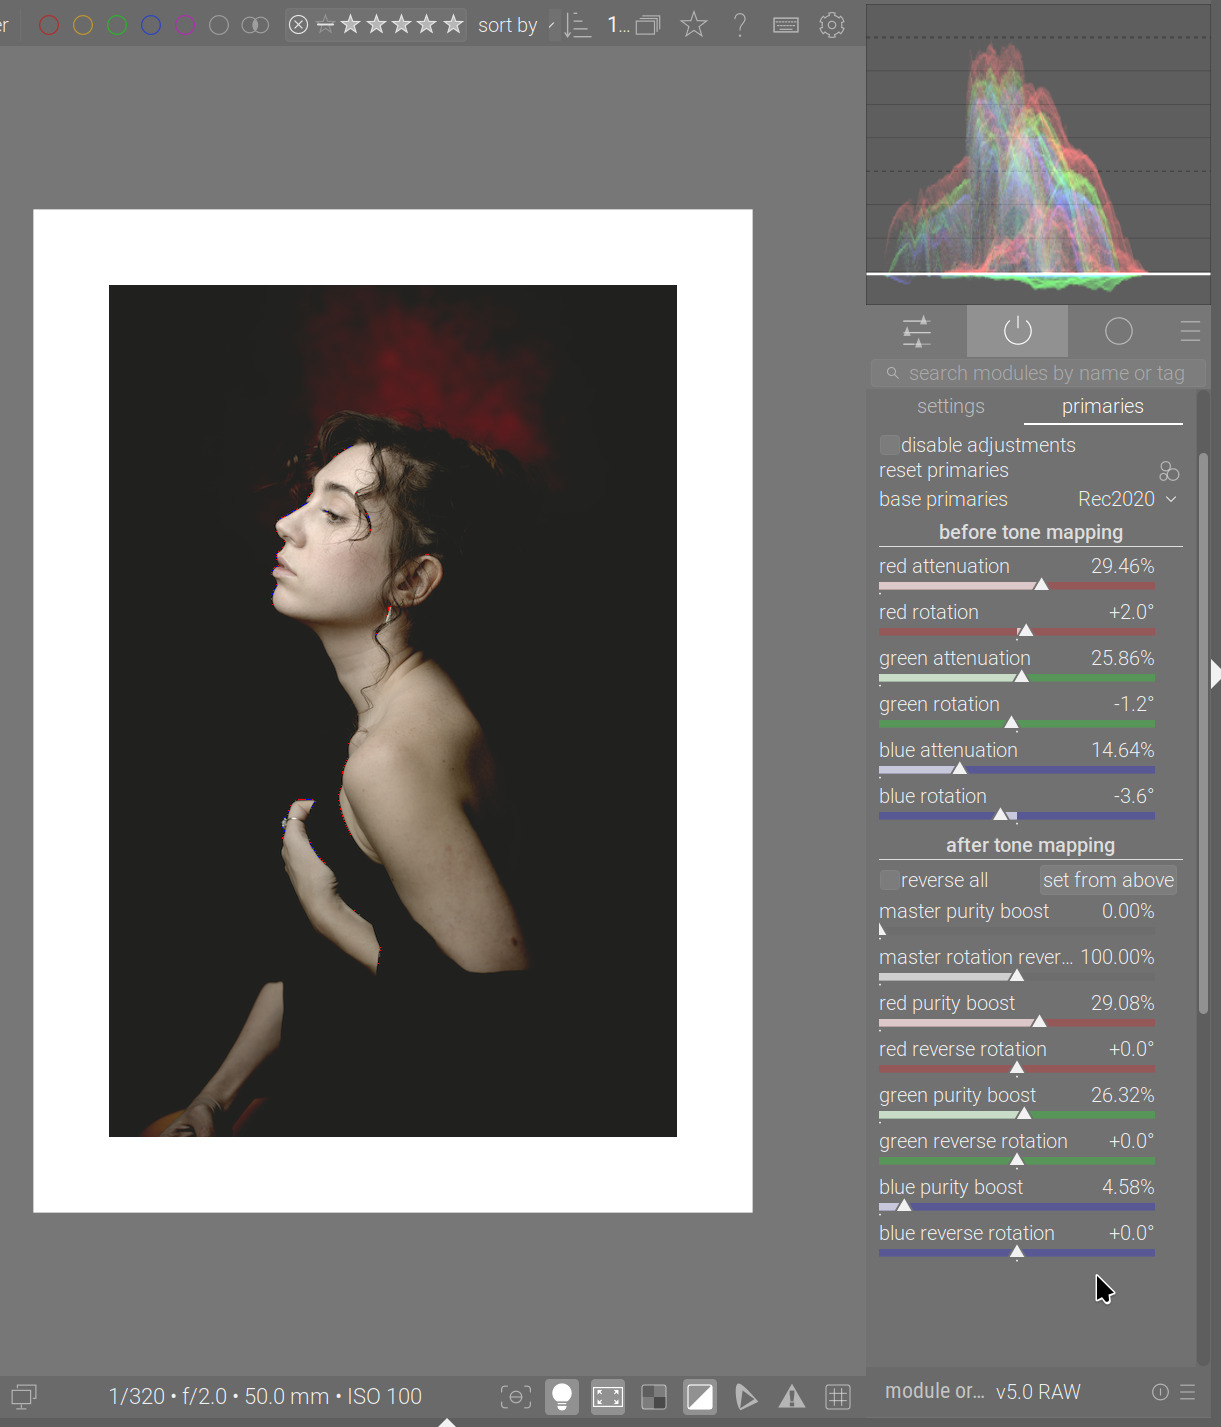Click the search modules input field

pyautogui.click(x=1038, y=373)
